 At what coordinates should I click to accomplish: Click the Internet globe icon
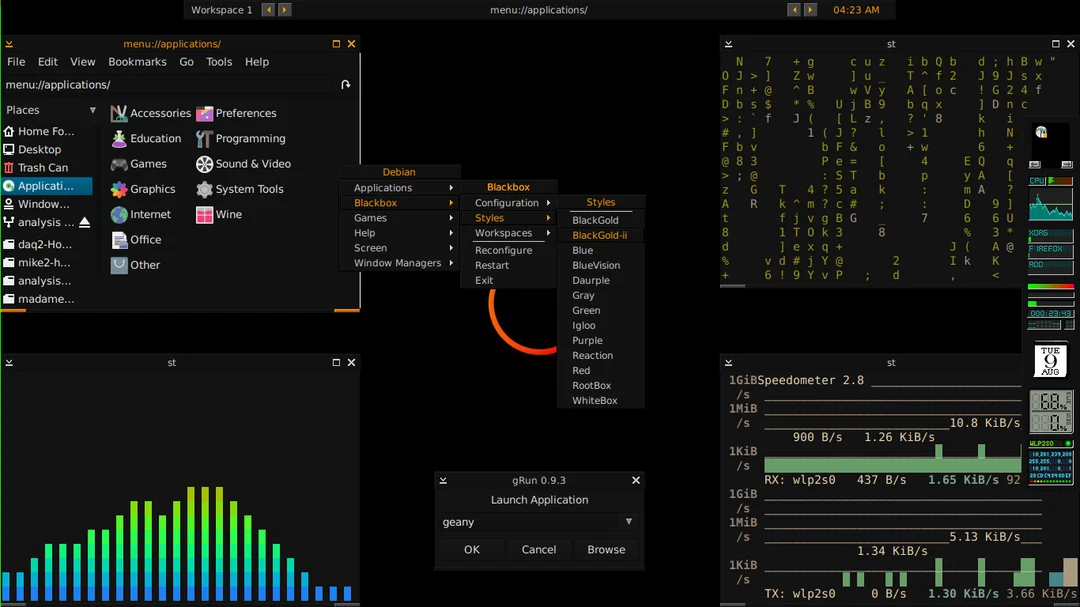point(119,215)
